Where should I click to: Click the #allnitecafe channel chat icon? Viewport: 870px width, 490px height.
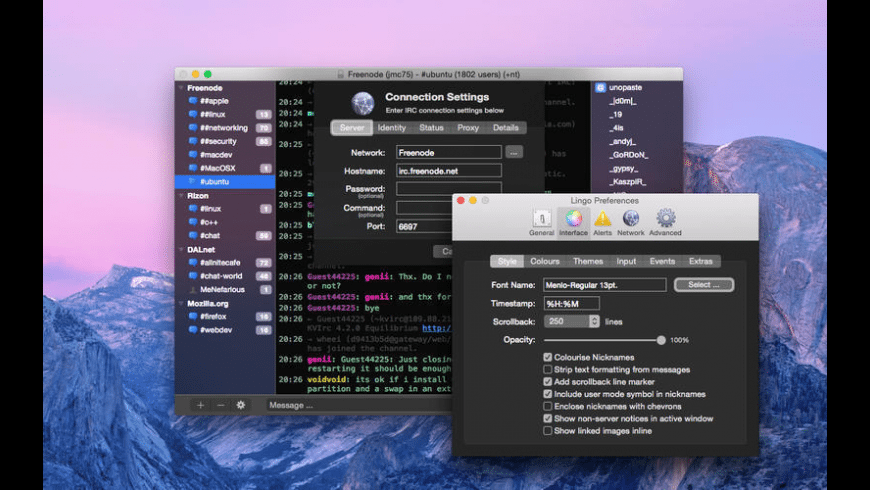point(193,262)
